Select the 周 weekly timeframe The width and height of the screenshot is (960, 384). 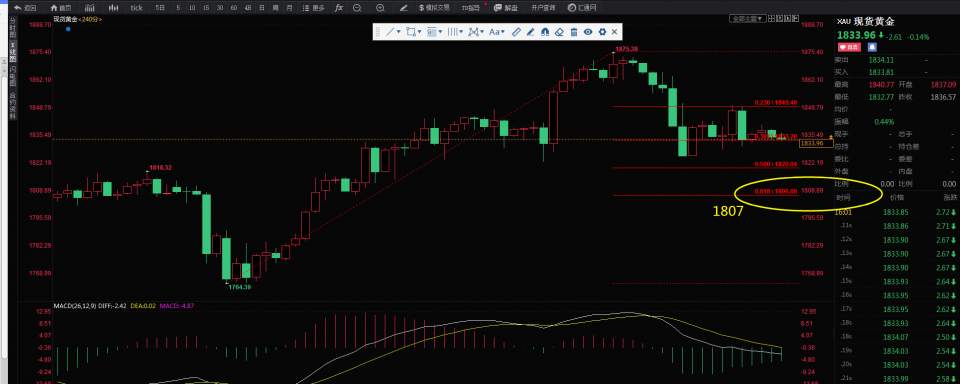[276, 8]
